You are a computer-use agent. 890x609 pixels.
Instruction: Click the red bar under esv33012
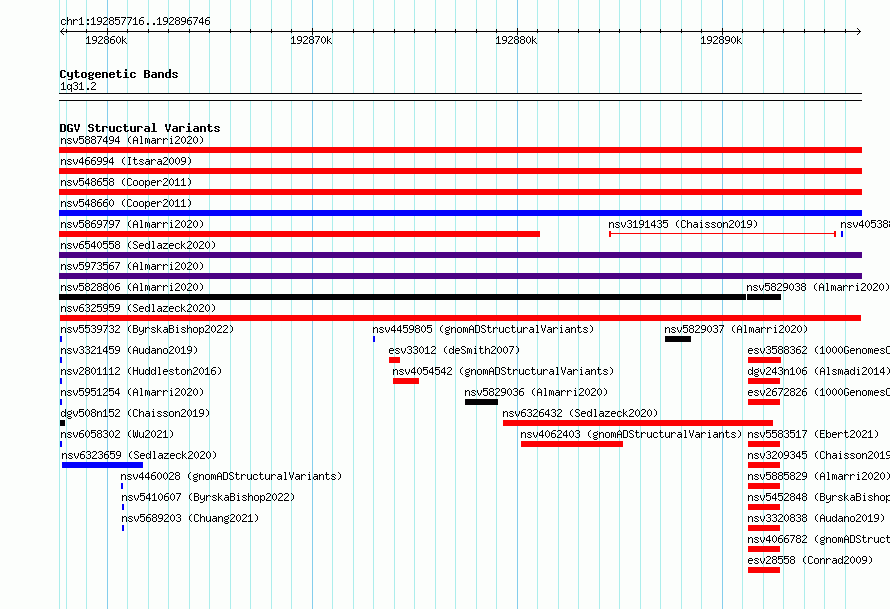(394, 360)
